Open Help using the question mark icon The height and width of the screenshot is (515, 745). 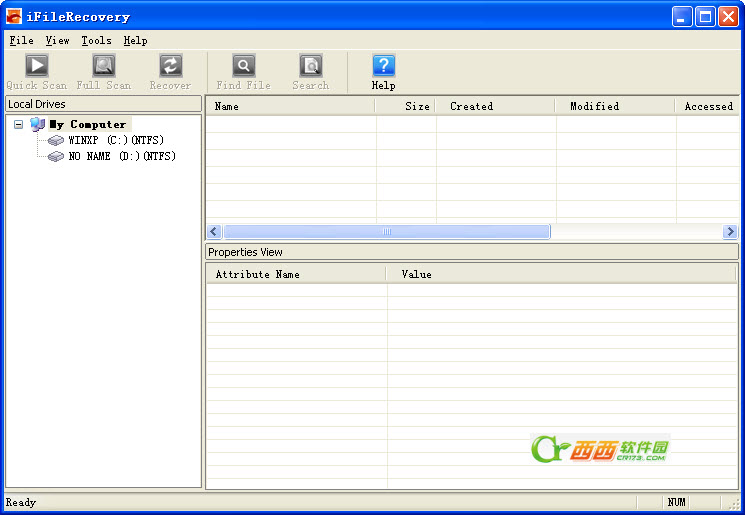(x=384, y=66)
